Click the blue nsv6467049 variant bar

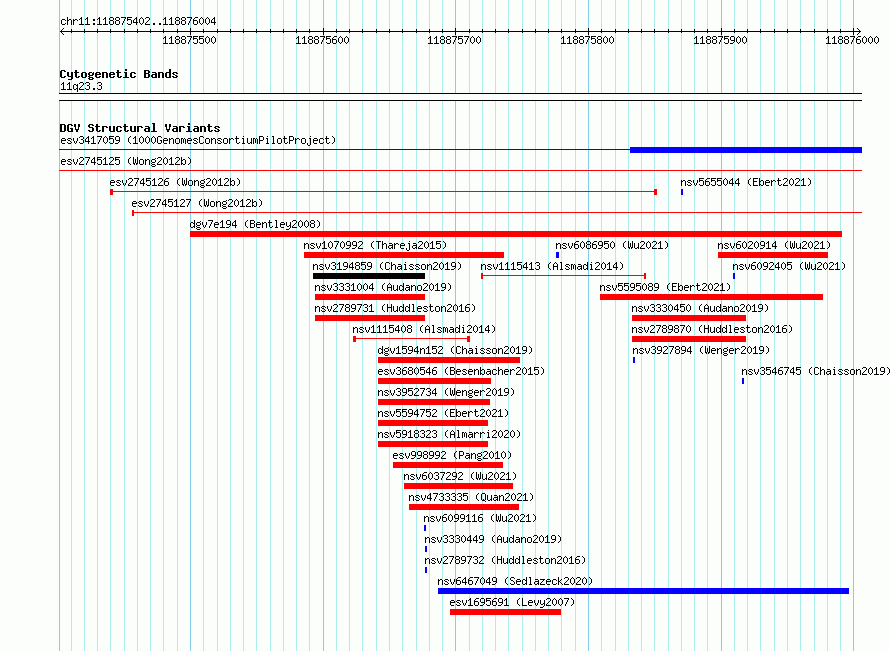(643, 591)
